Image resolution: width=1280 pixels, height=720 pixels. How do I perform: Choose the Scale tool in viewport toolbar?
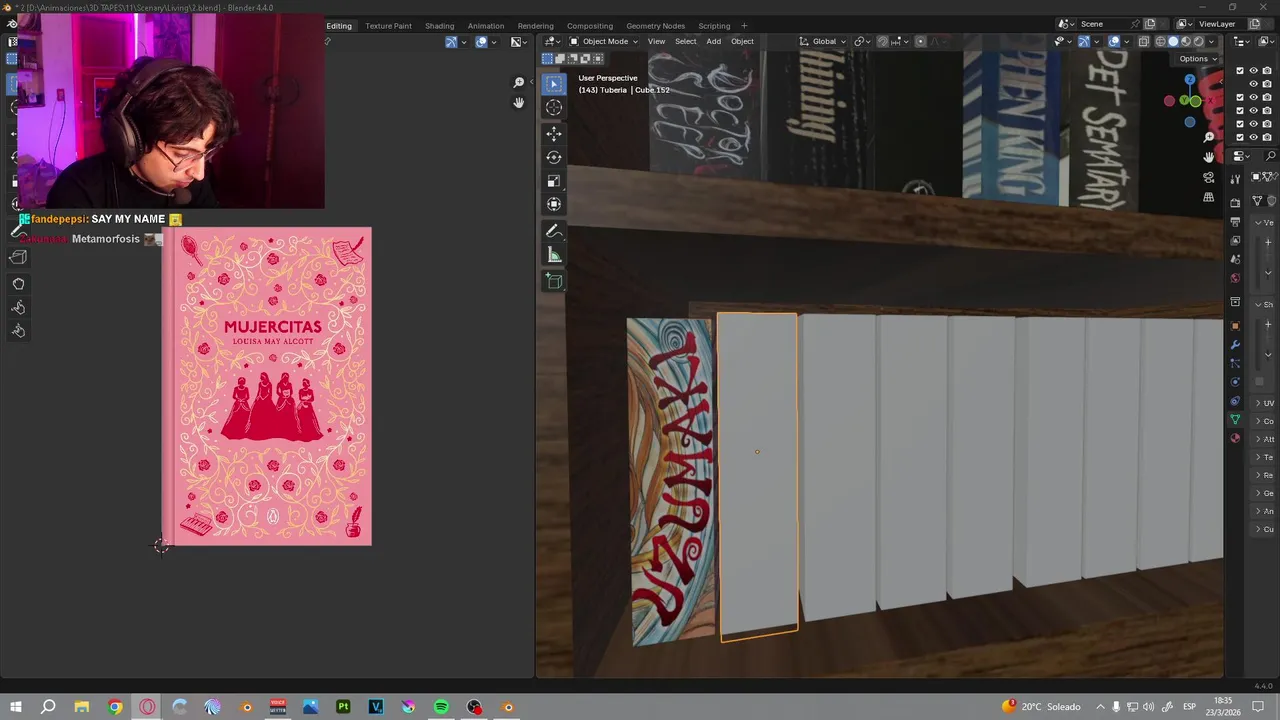pyautogui.click(x=554, y=181)
